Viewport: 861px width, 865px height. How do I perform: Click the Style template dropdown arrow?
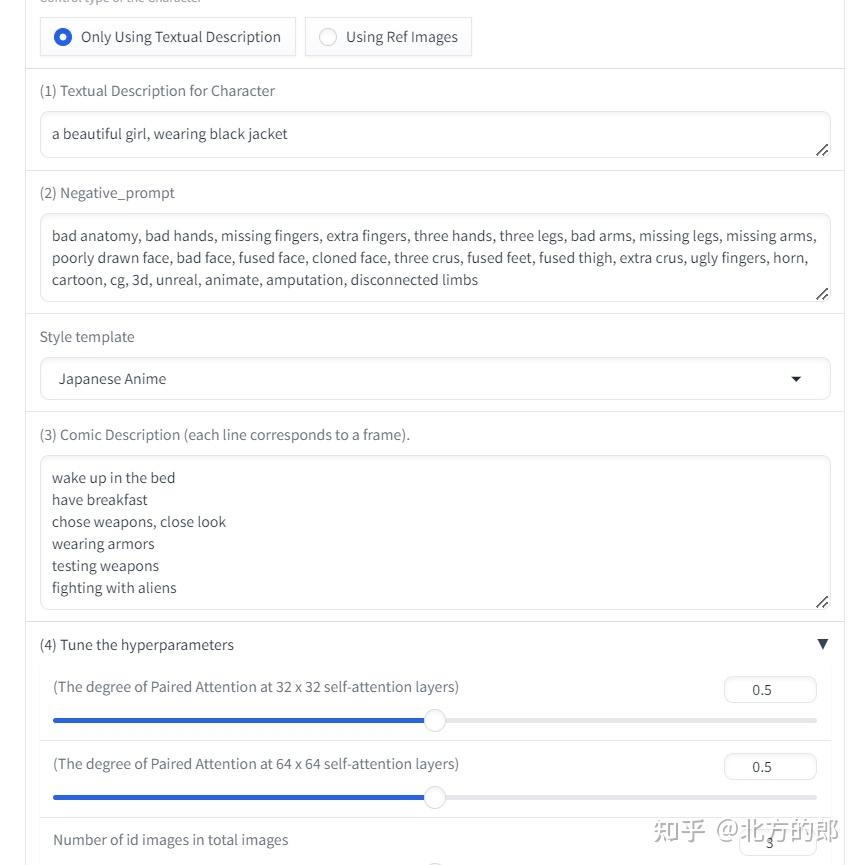pos(796,379)
